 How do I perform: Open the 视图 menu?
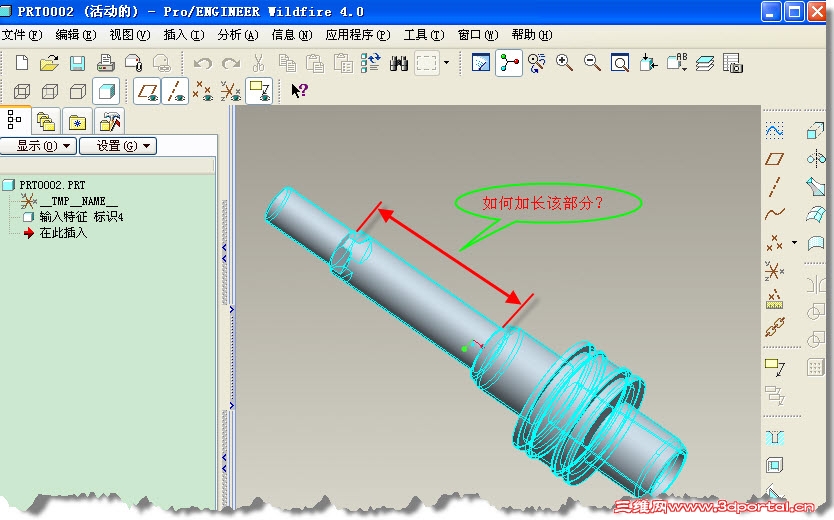point(130,35)
